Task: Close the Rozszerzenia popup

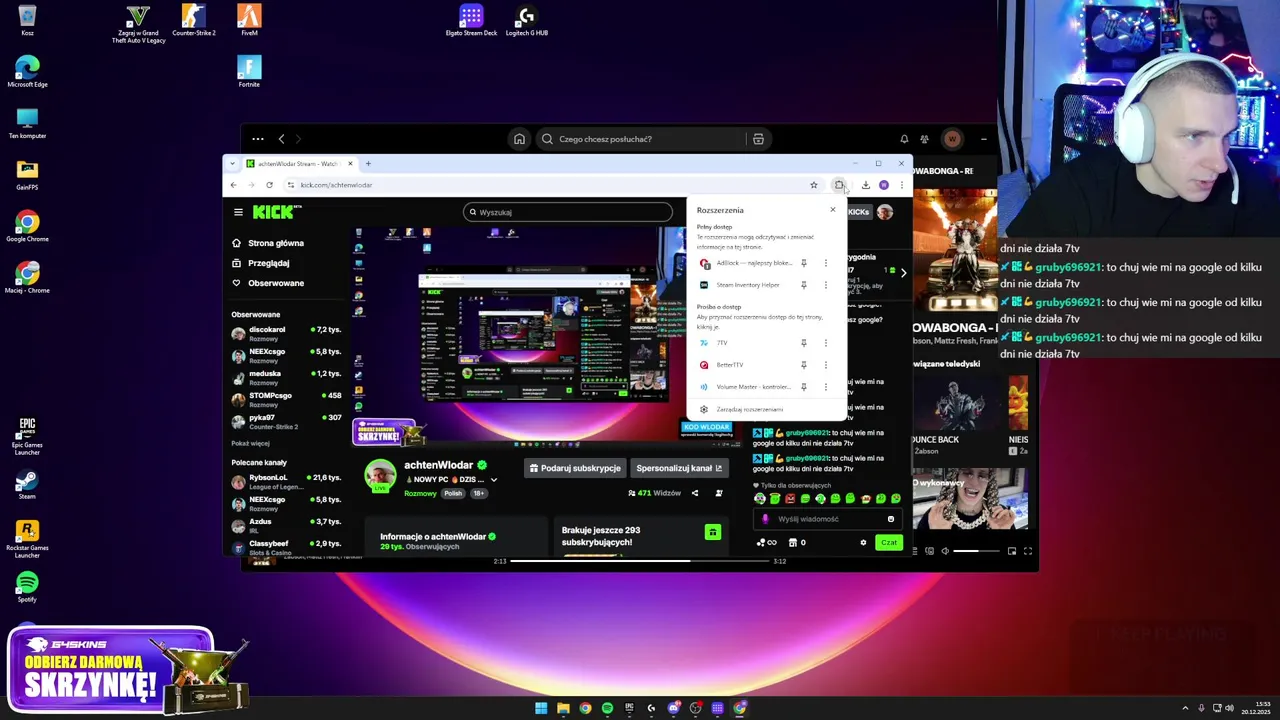Action: coord(832,210)
